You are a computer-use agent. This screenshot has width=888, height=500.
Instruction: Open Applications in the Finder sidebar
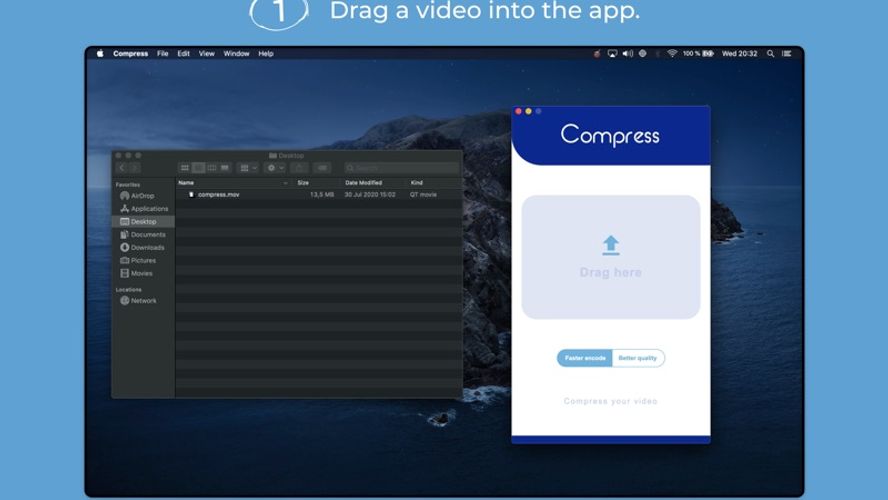coord(144,209)
